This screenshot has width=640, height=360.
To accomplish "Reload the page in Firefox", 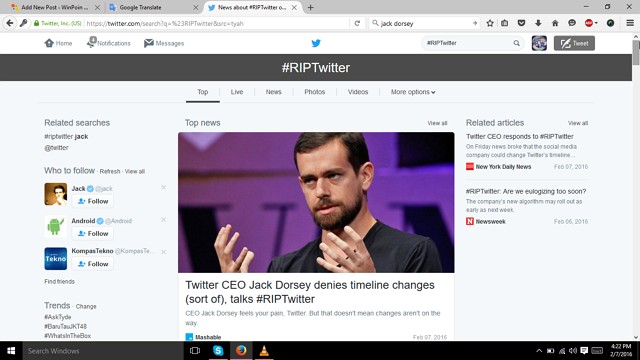I will (357, 23).
